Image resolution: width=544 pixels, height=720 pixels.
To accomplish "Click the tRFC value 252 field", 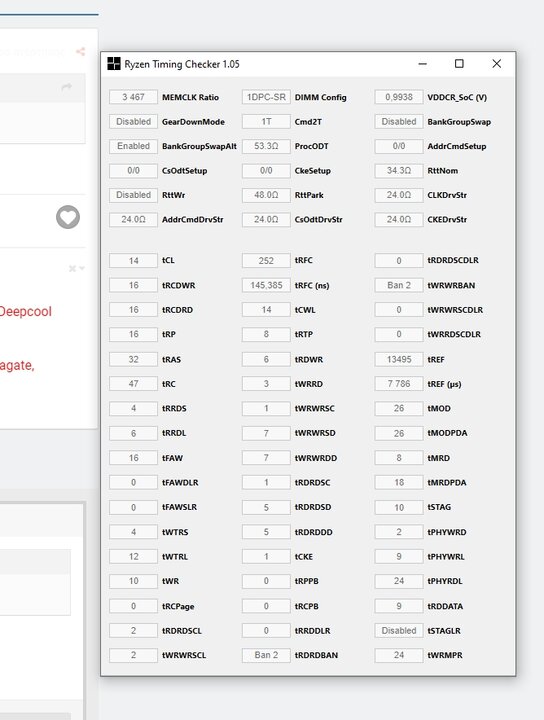I will click(266, 260).
